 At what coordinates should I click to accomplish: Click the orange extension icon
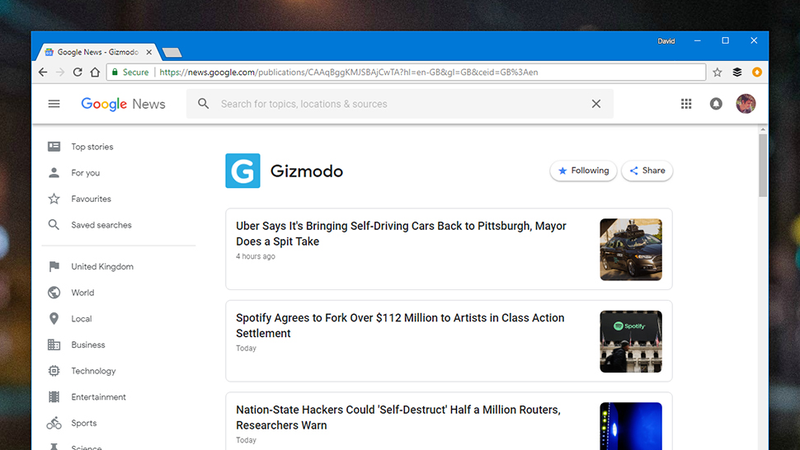[x=757, y=72]
